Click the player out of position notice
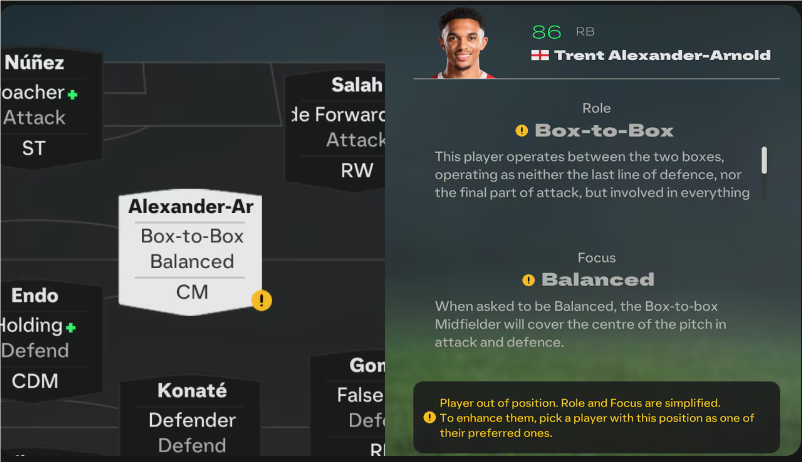Screen dimensions: 802x462 click(x=596, y=418)
